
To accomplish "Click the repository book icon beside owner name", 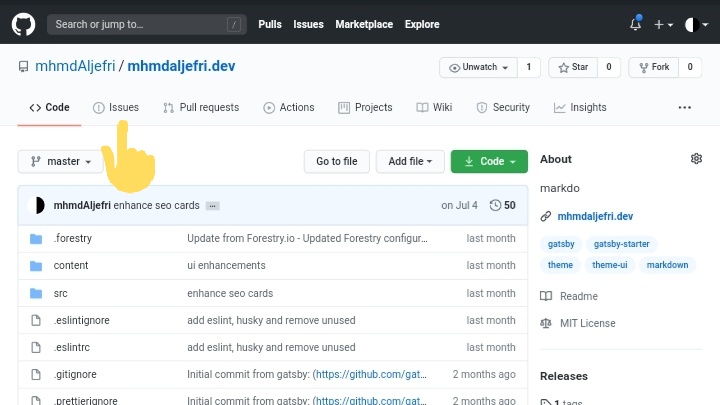I will click(23, 67).
